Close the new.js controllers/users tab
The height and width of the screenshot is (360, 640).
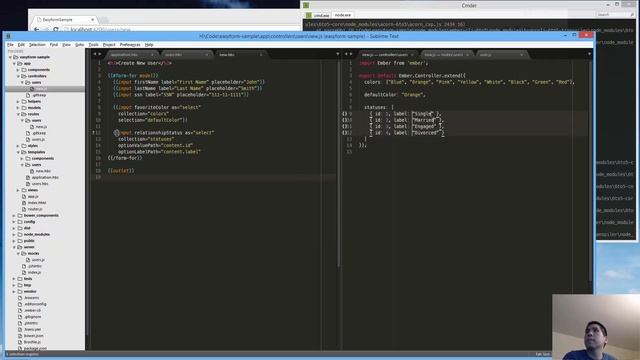[412, 55]
